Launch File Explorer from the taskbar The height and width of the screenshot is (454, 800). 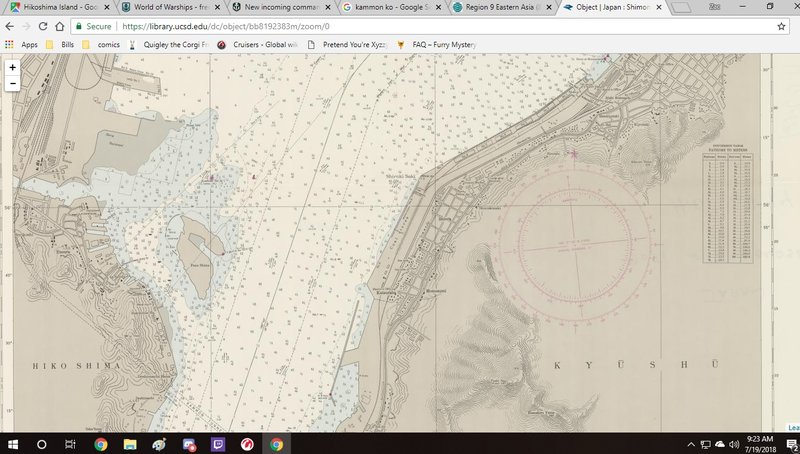(130, 443)
